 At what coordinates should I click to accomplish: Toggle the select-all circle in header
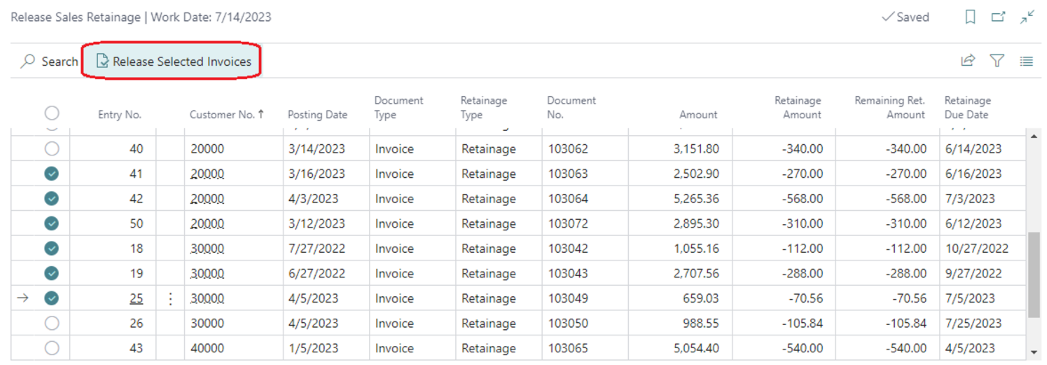[x=51, y=113]
